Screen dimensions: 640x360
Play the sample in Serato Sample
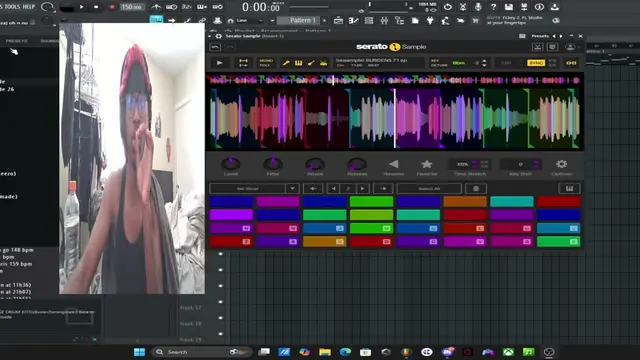coord(219,63)
